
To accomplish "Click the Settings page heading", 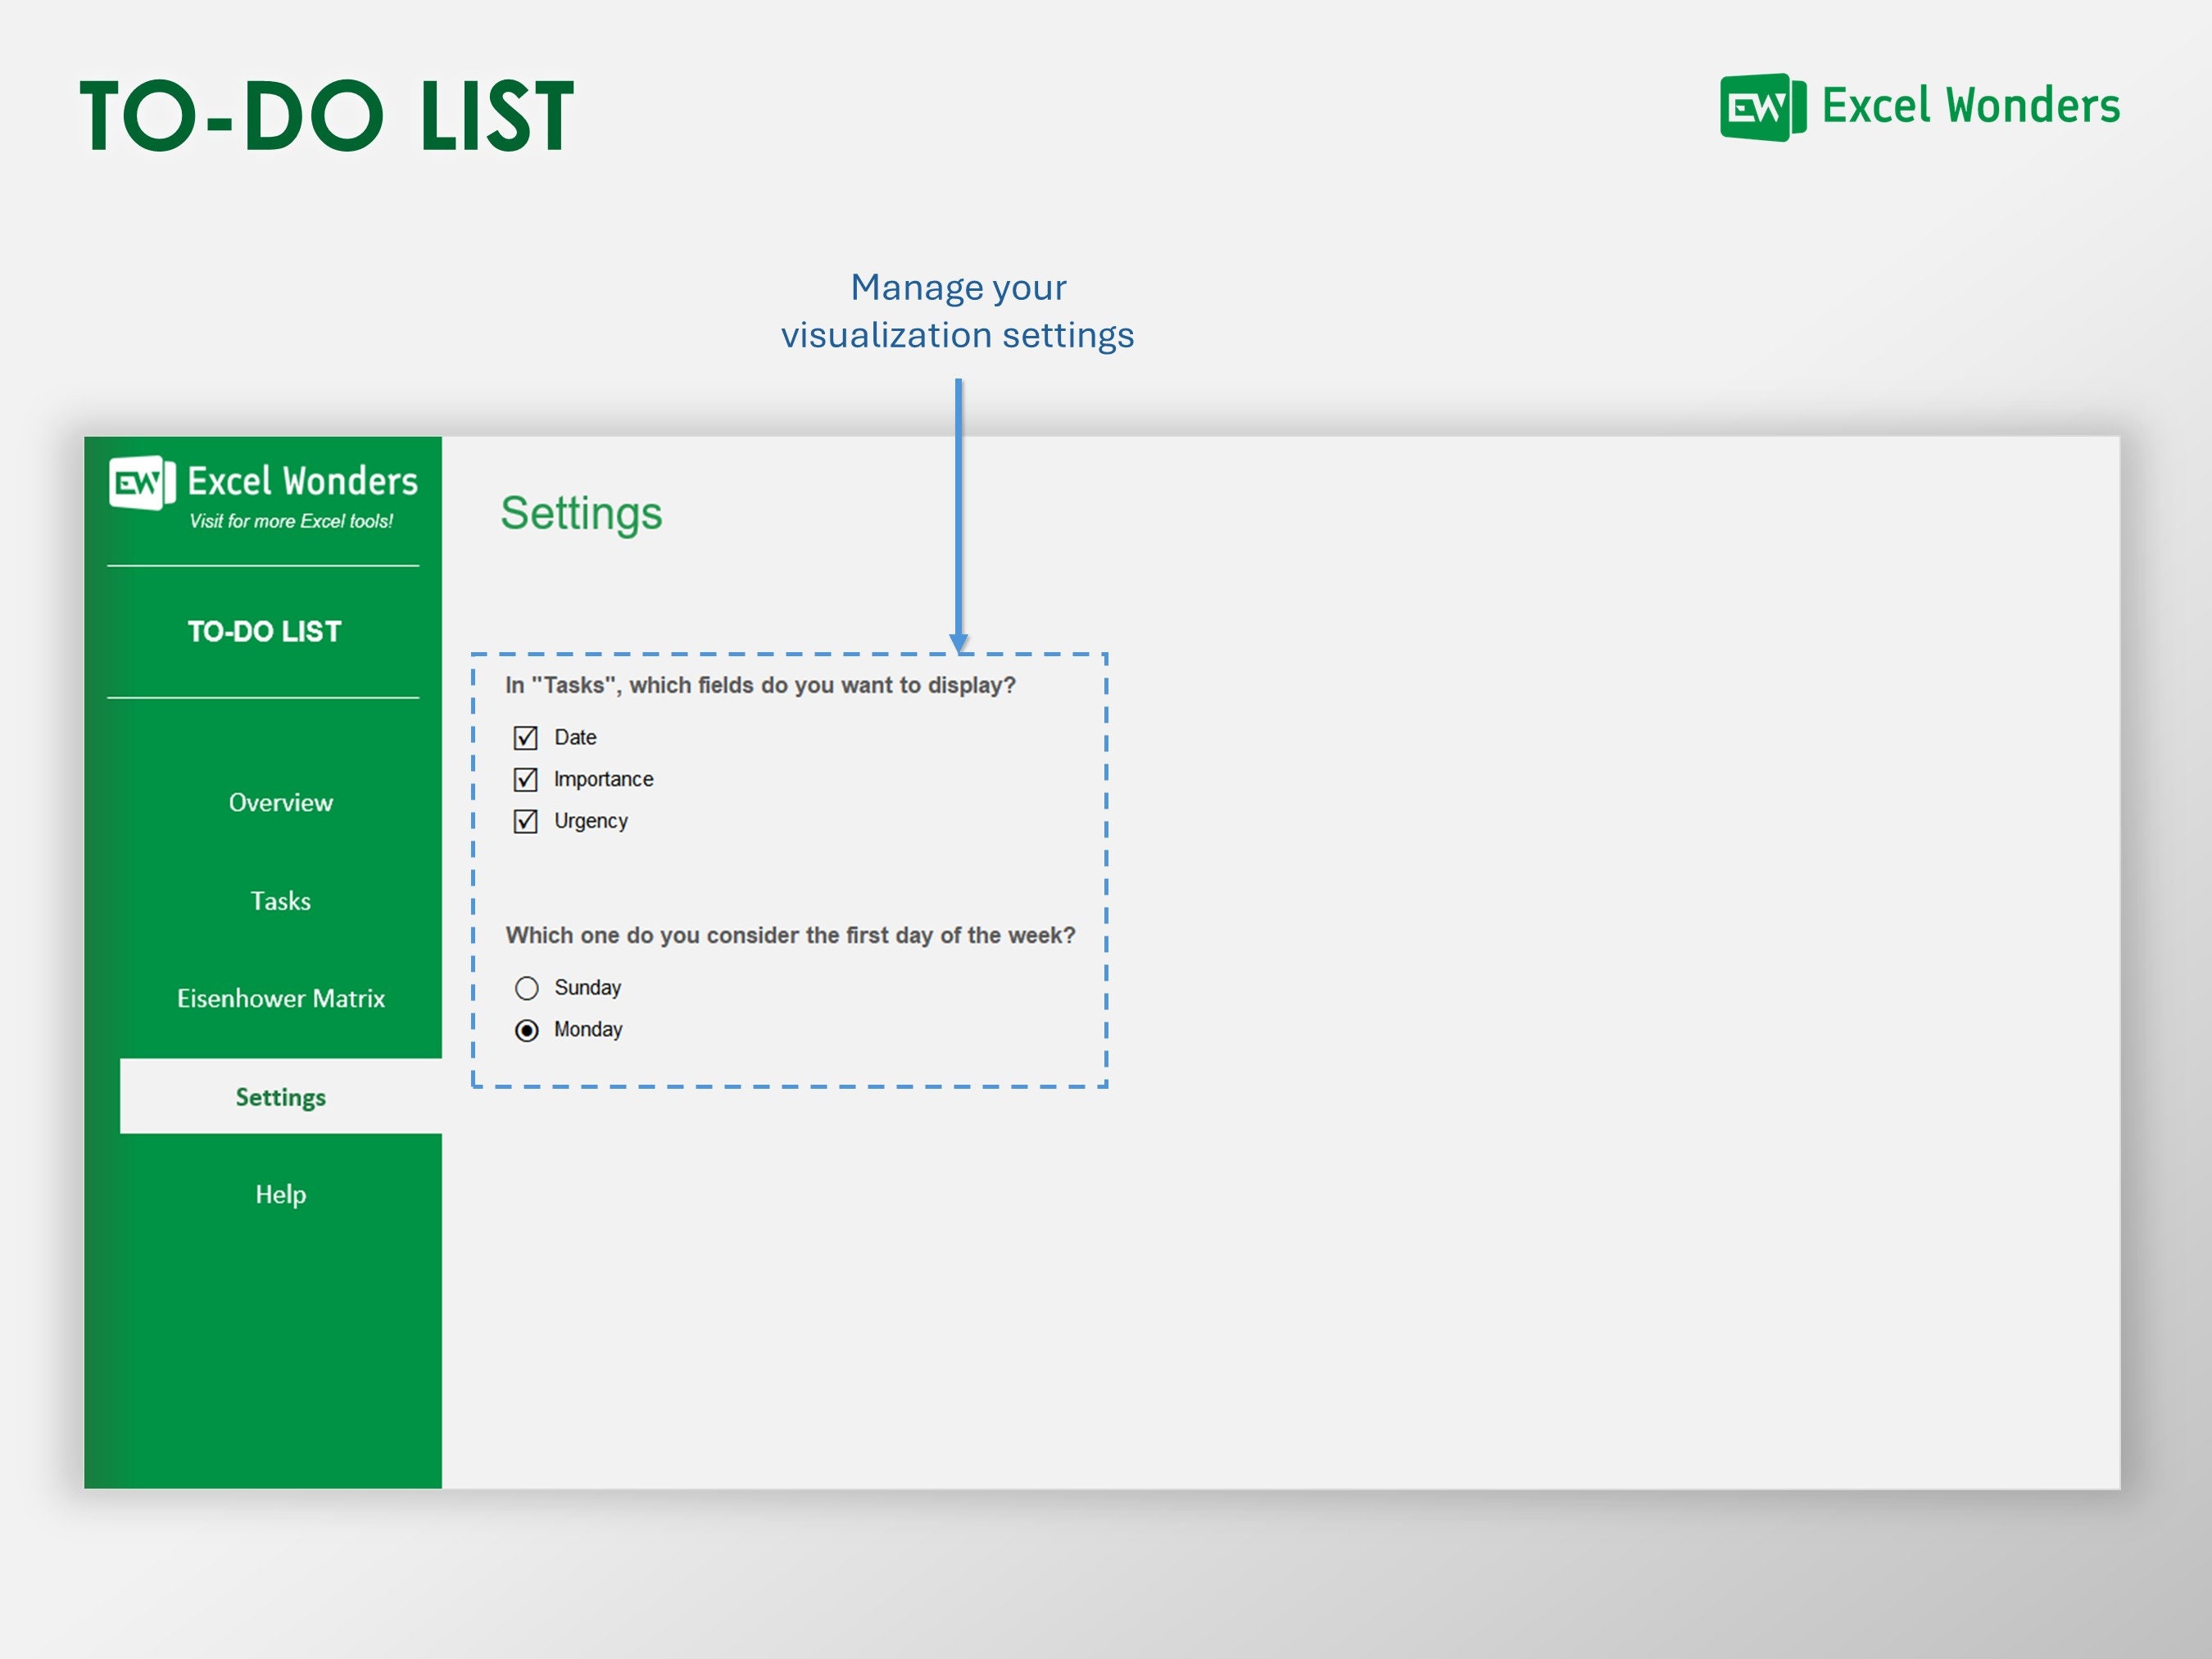I will [582, 514].
